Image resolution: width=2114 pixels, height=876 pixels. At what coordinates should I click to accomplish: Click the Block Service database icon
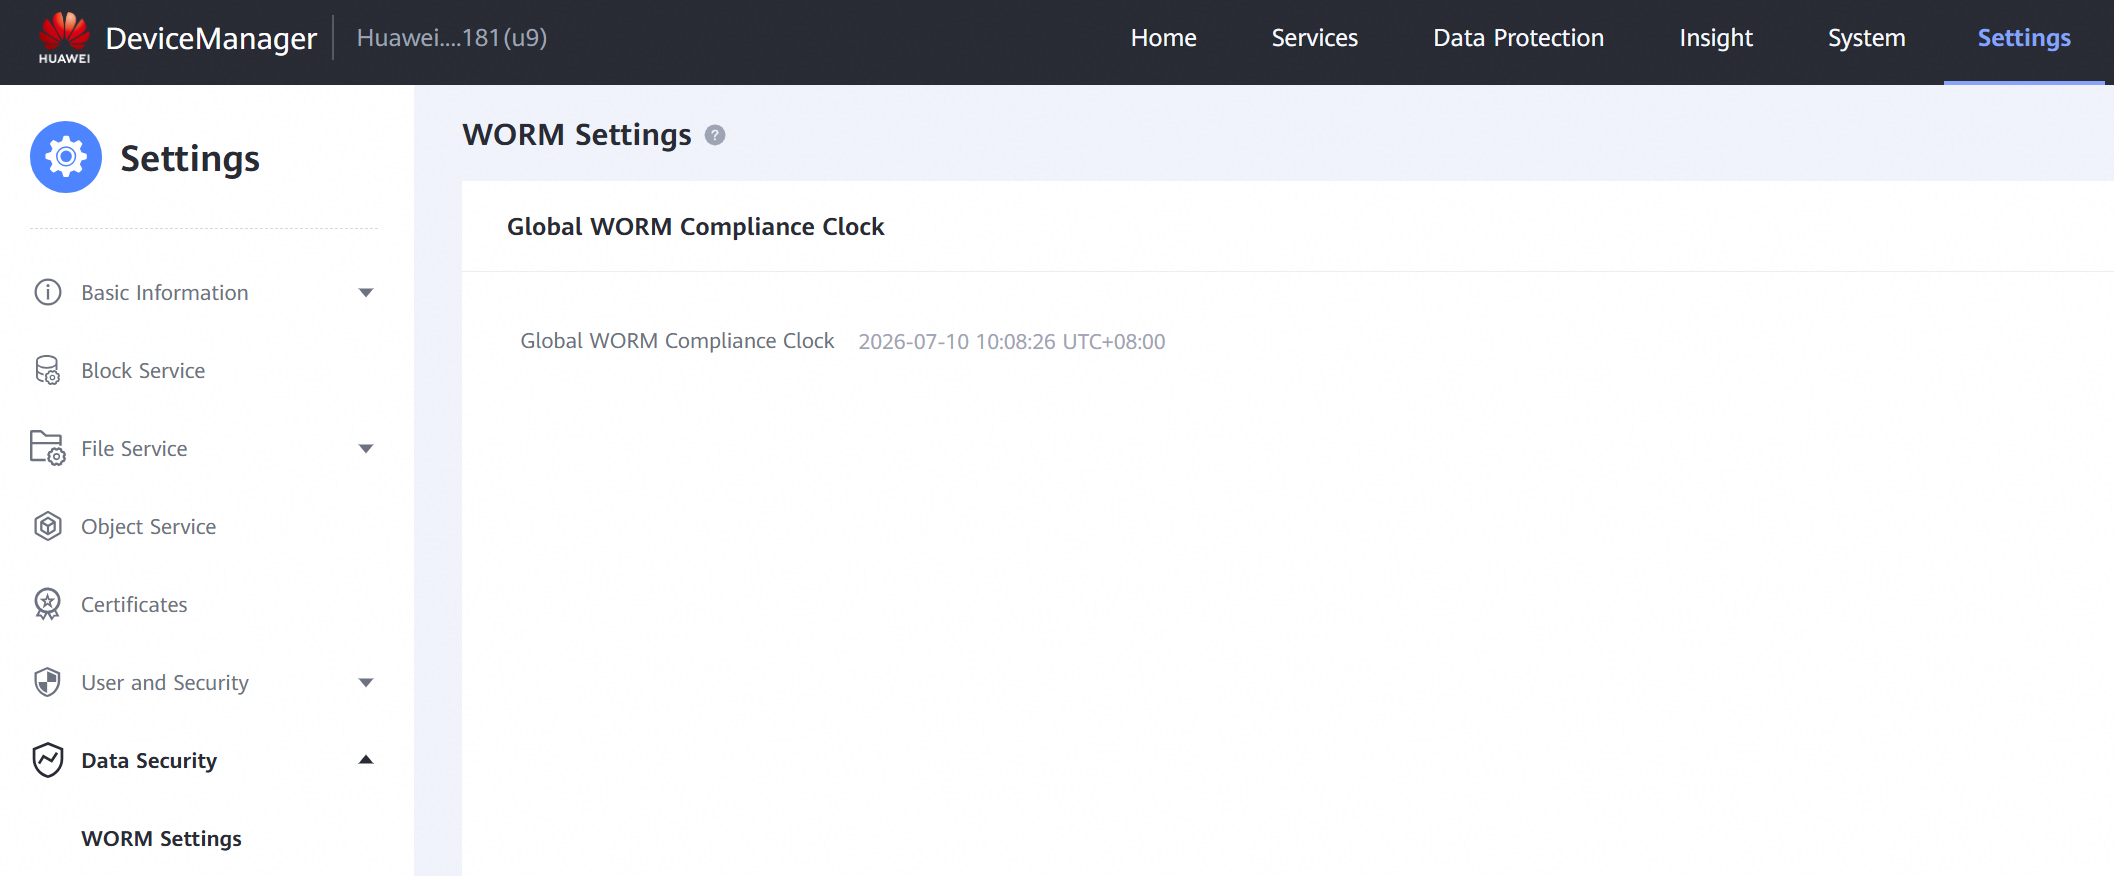coord(48,370)
